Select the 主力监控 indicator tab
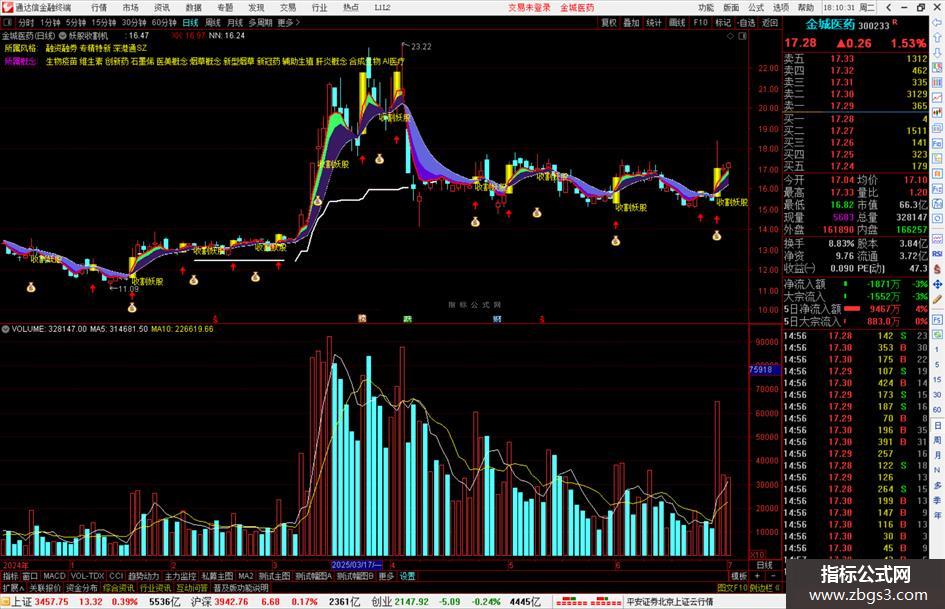The image size is (945, 609). (180, 576)
